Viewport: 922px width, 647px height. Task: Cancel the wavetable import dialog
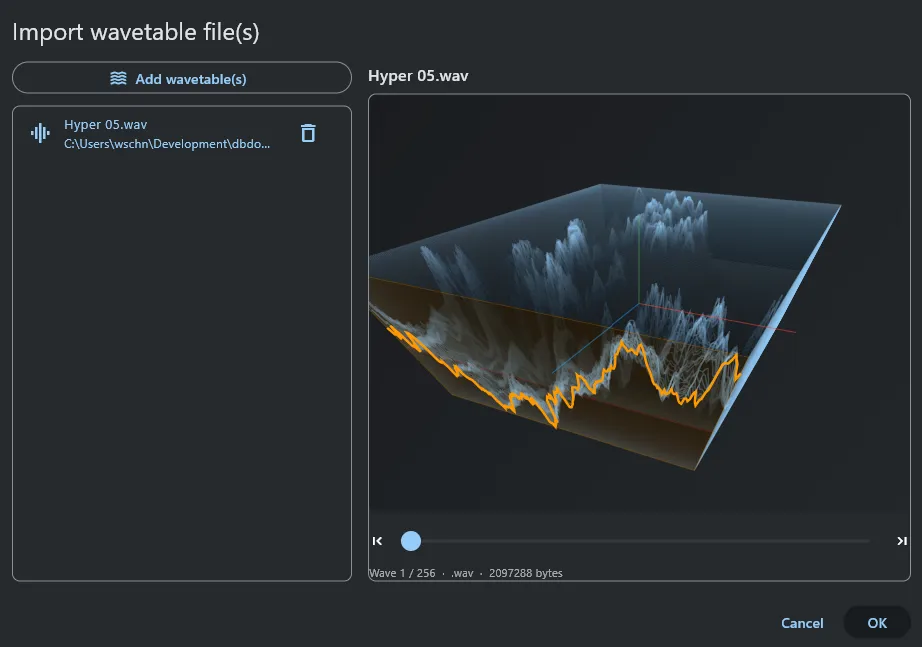802,623
